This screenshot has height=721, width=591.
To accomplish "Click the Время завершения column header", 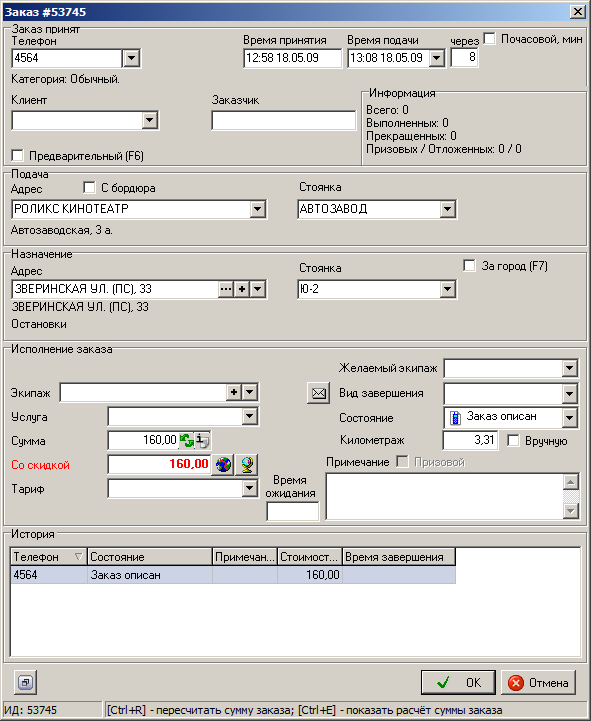I will coord(399,557).
